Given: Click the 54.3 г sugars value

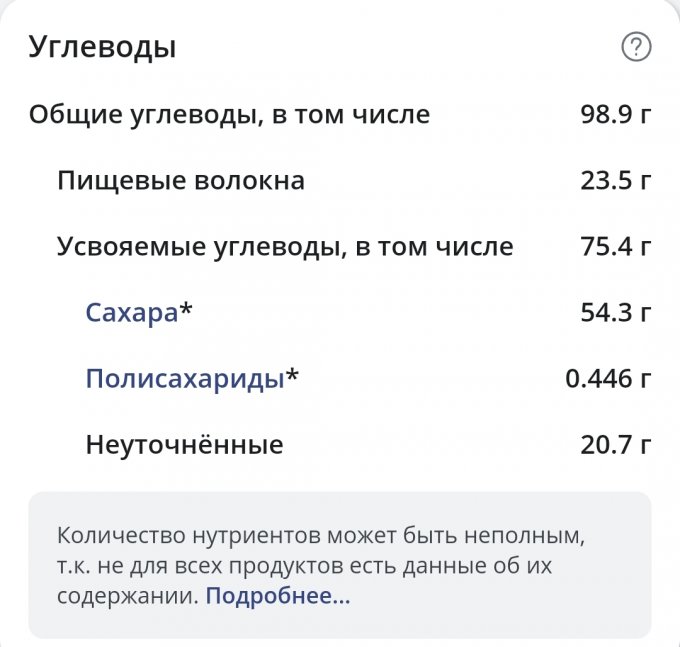Looking at the screenshot, I should click(x=615, y=313).
